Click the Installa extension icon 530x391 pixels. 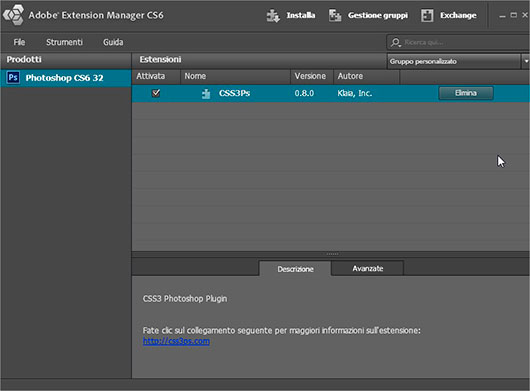click(273, 16)
